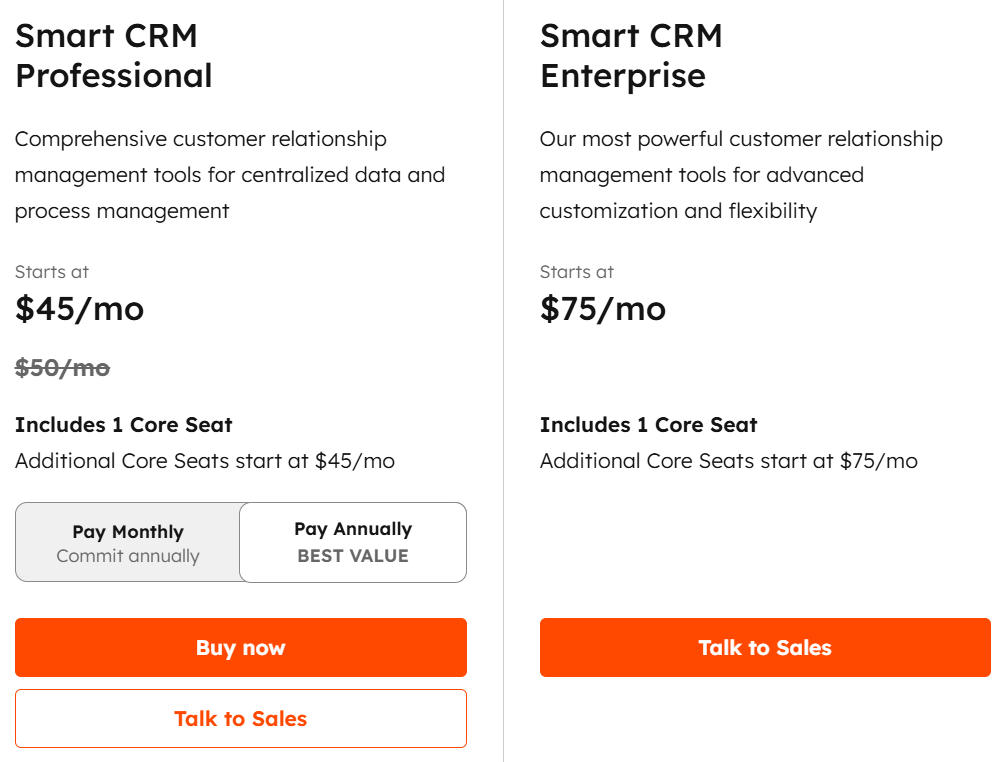Viewport: 1006px width, 762px height.
Task: Click the Professional plan description text
Action: point(229,175)
